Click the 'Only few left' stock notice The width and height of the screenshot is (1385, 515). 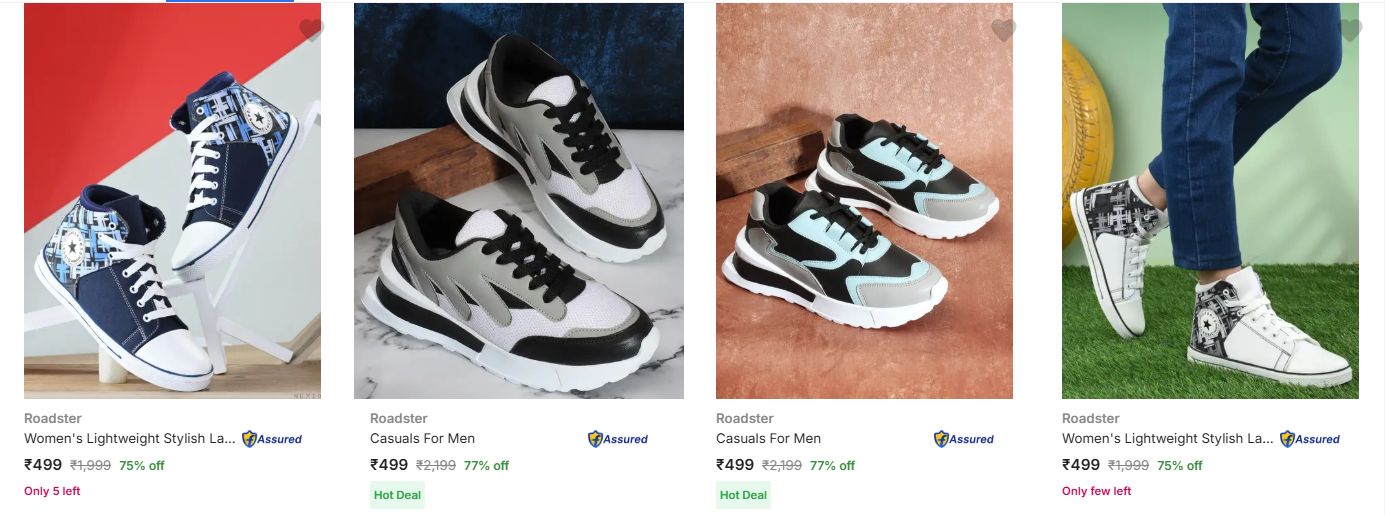pos(1097,491)
